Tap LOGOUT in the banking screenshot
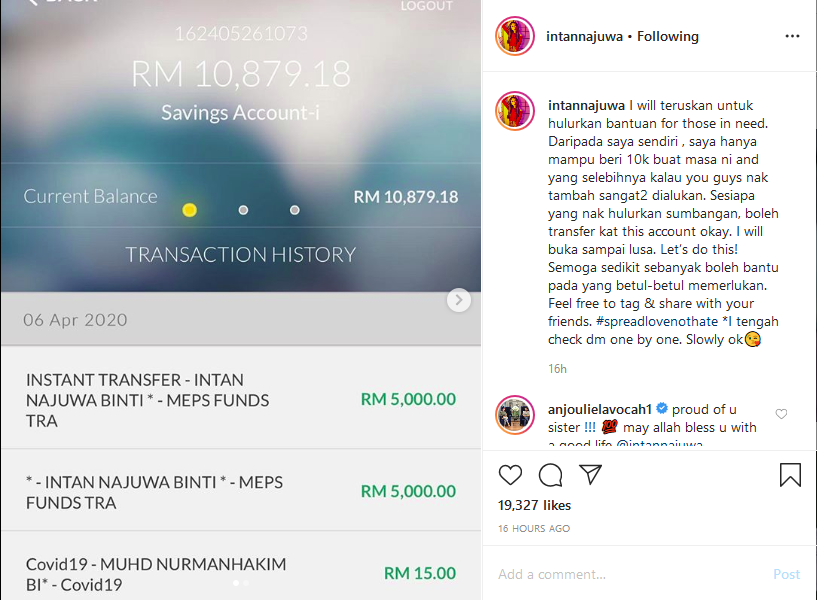 pyautogui.click(x=426, y=6)
